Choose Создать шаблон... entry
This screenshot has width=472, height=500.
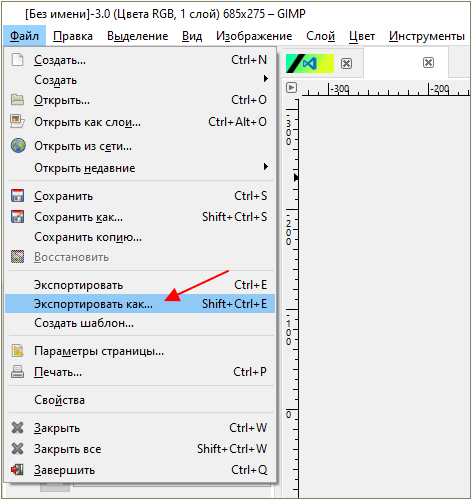pyautogui.click(x=140, y=323)
